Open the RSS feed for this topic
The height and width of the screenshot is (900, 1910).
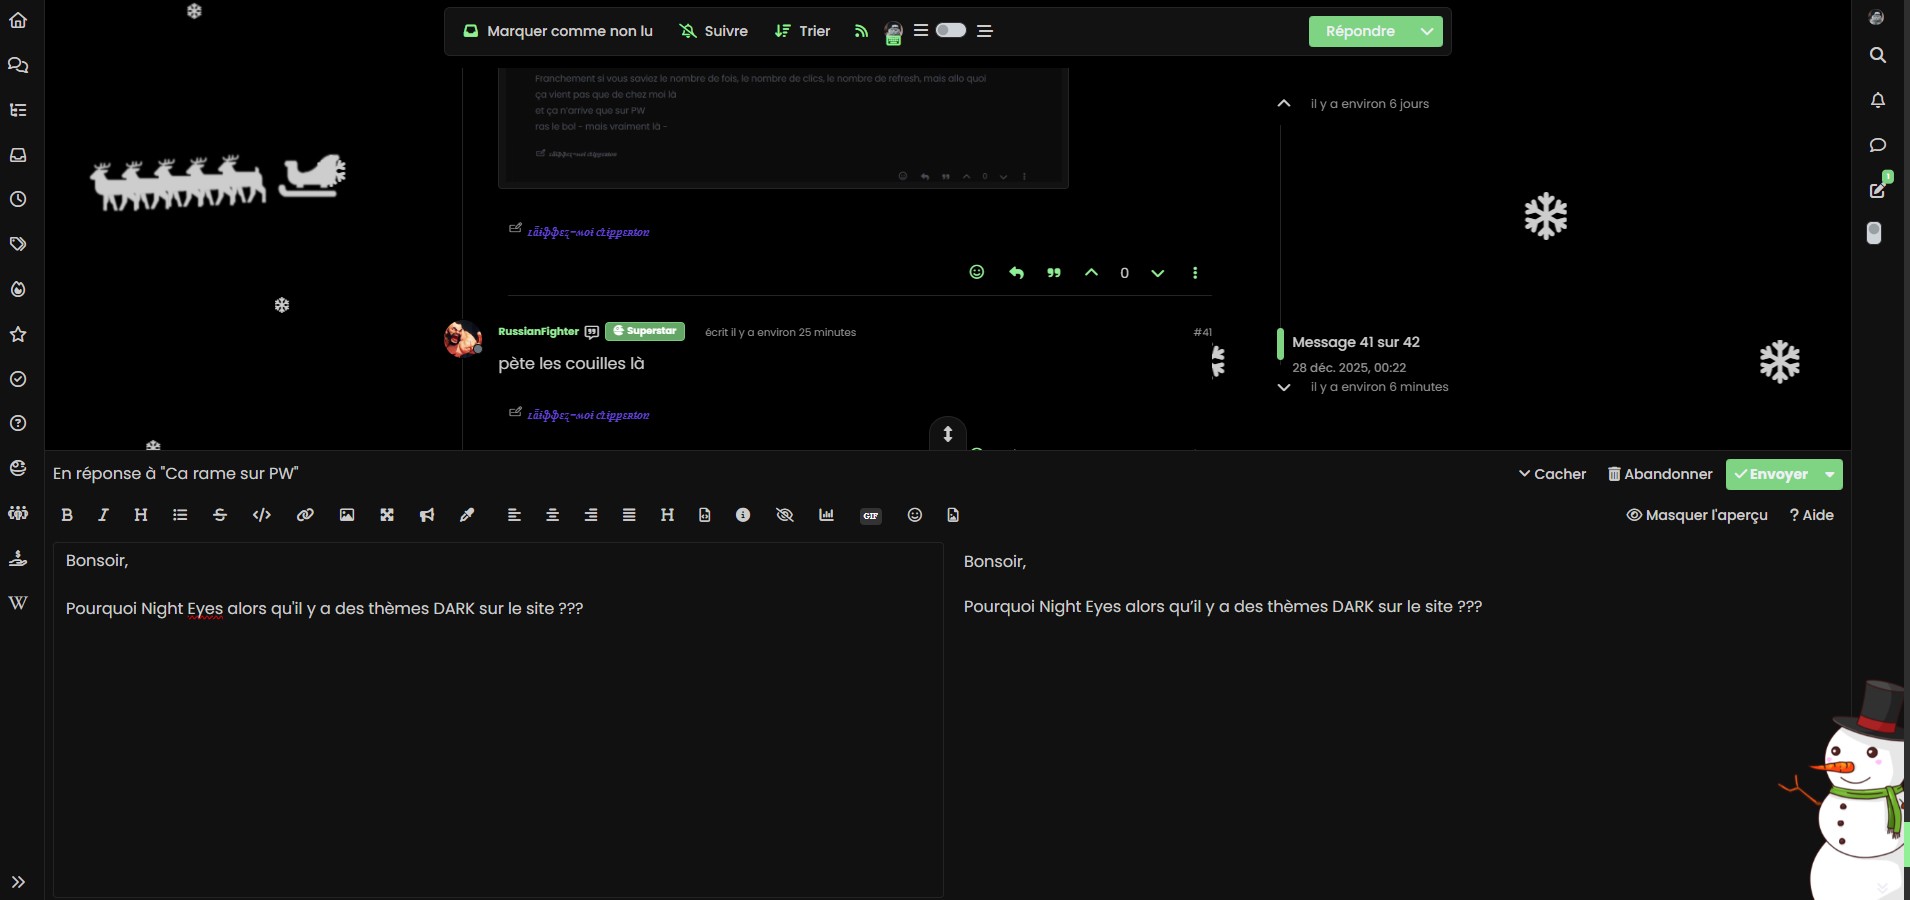(x=861, y=31)
